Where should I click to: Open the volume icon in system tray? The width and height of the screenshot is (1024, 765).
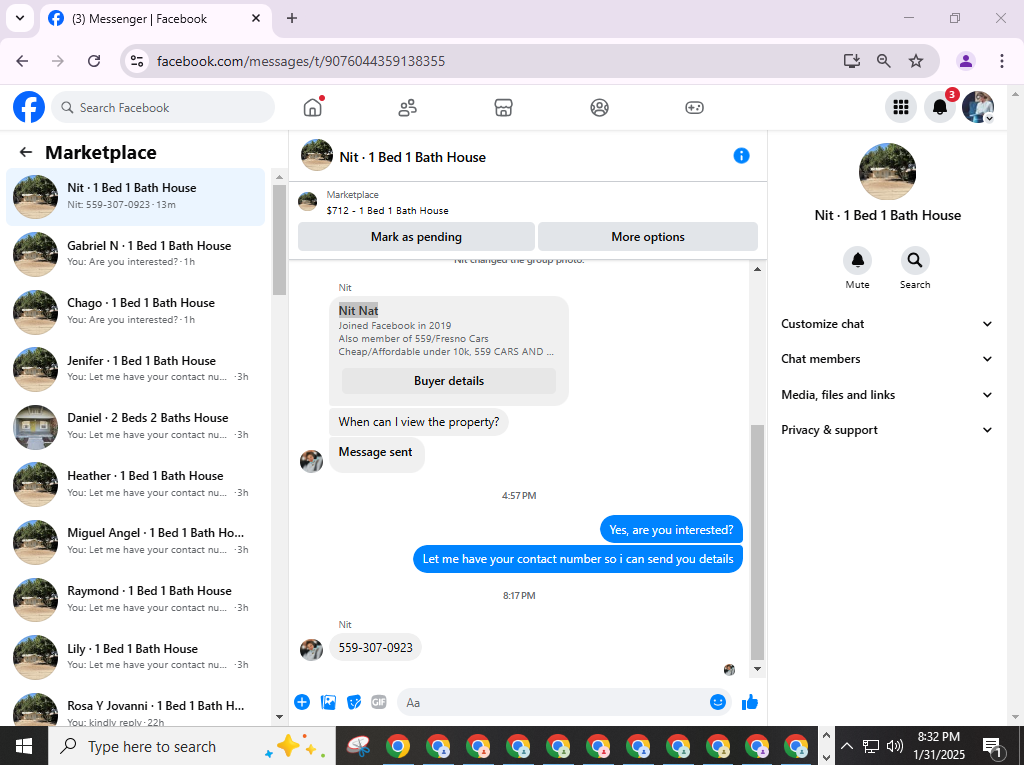[895, 745]
